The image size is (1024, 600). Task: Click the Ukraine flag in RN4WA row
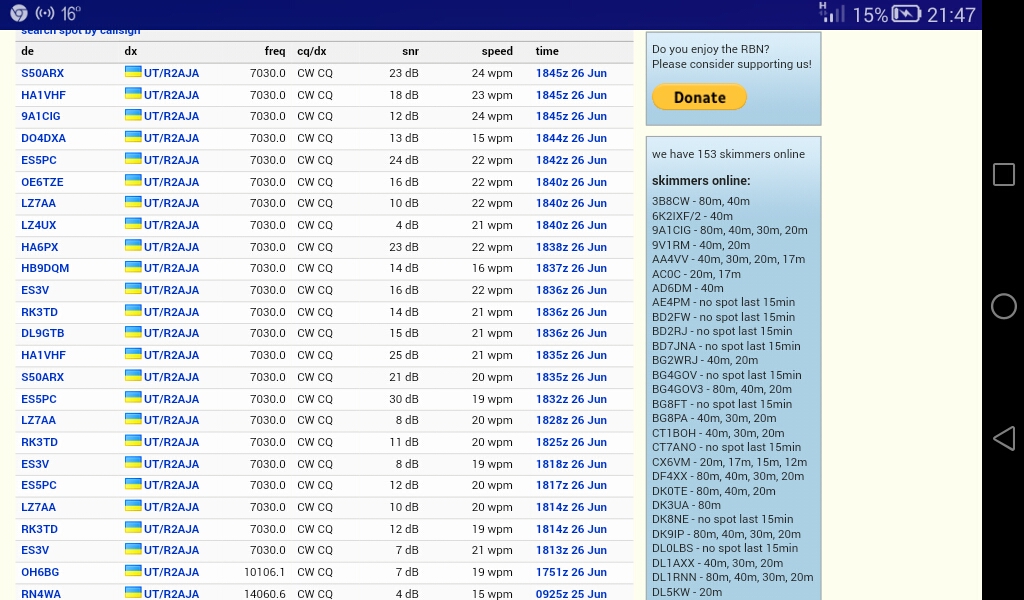point(133,592)
